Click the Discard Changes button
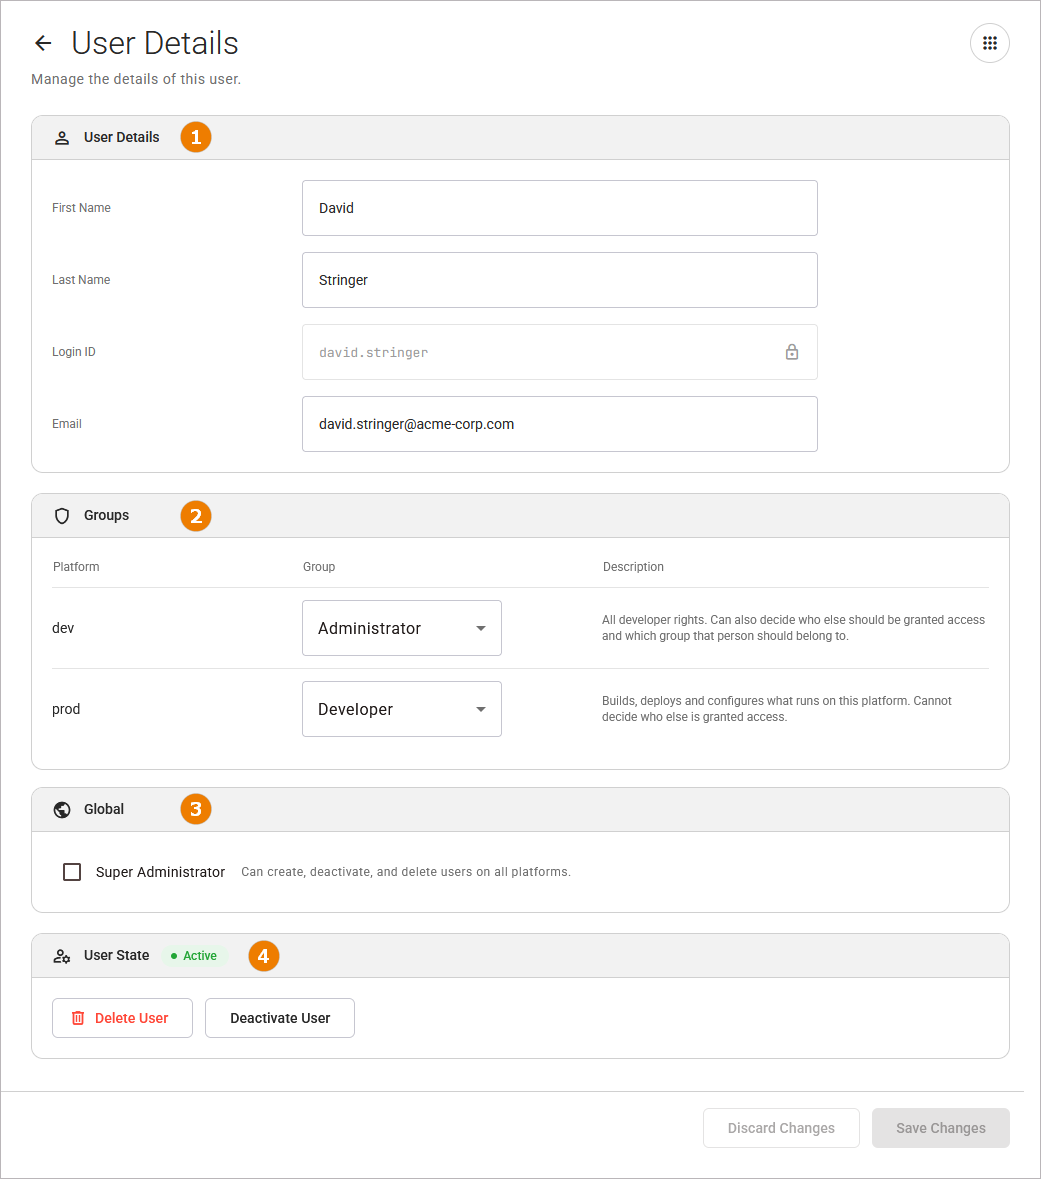This screenshot has height=1179, width=1041. (782, 1128)
